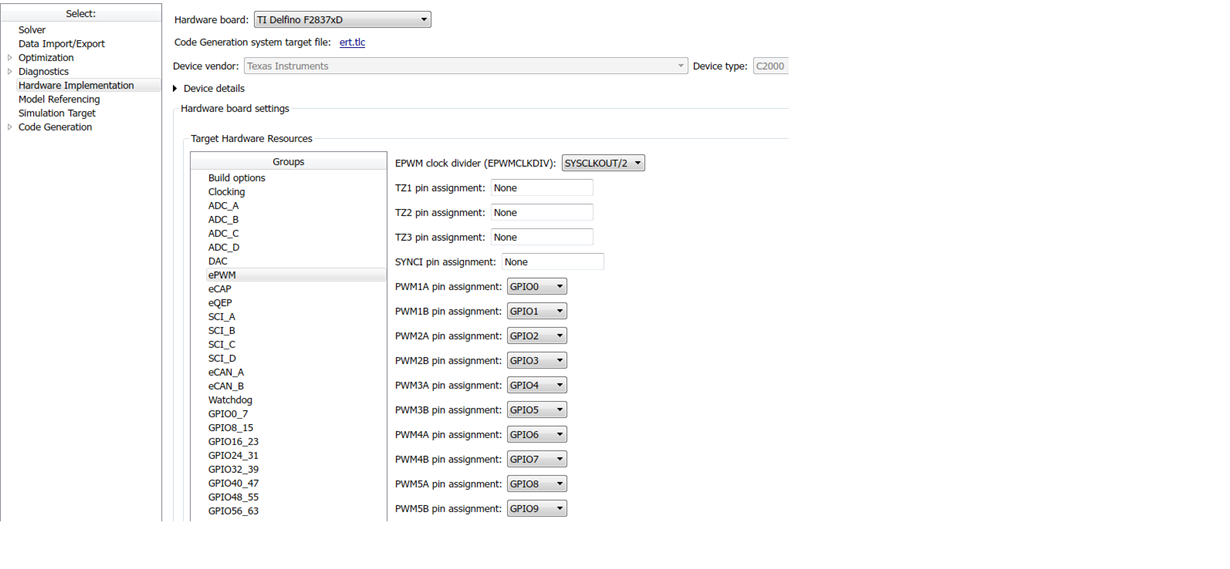The height and width of the screenshot is (569, 1230).
Task: Select the SCI_A group
Action: (222, 317)
